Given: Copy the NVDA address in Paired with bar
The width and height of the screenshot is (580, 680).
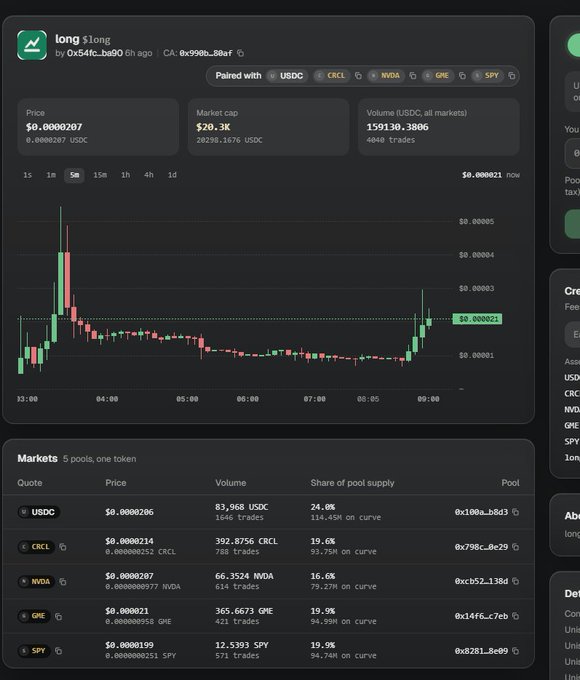Looking at the screenshot, I should click(413, 75).
